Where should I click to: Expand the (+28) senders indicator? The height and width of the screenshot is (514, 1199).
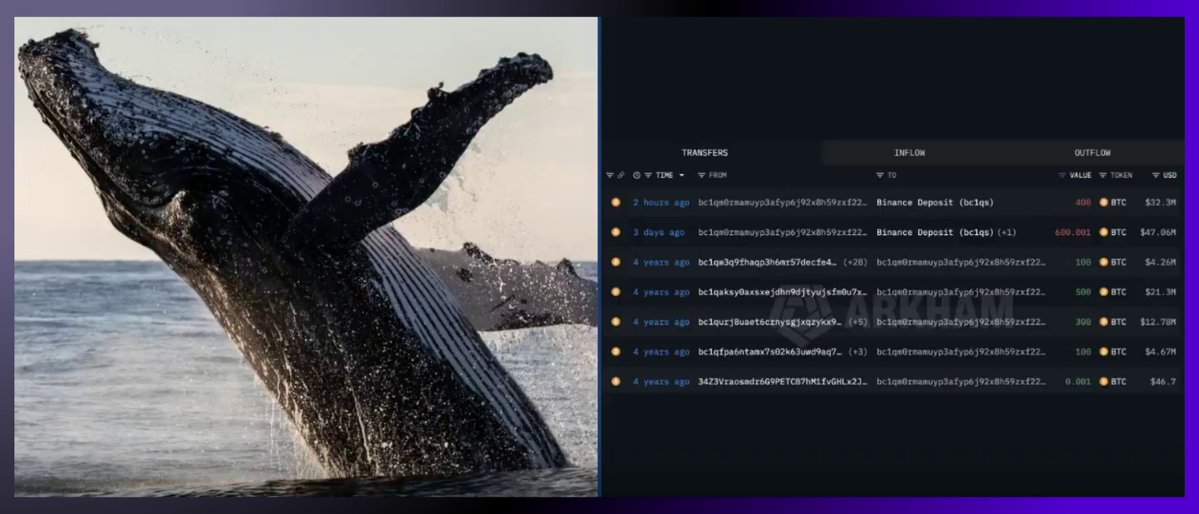click(855, 262)
